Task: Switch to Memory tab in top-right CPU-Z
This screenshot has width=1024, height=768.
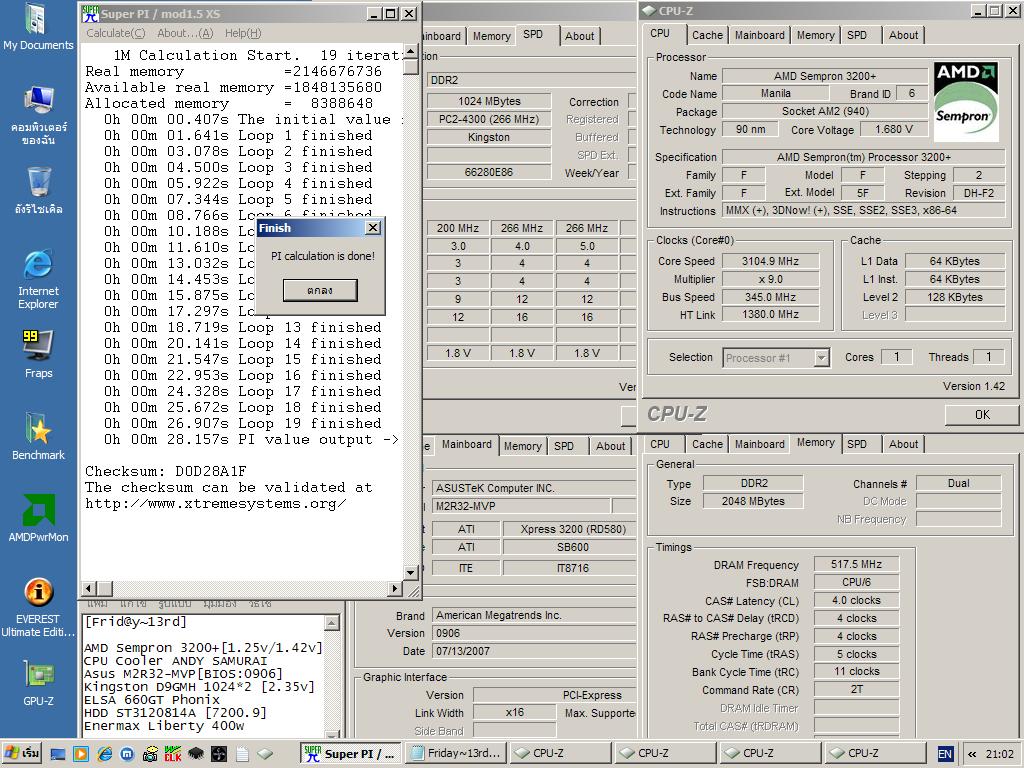Action: [815, 35]
